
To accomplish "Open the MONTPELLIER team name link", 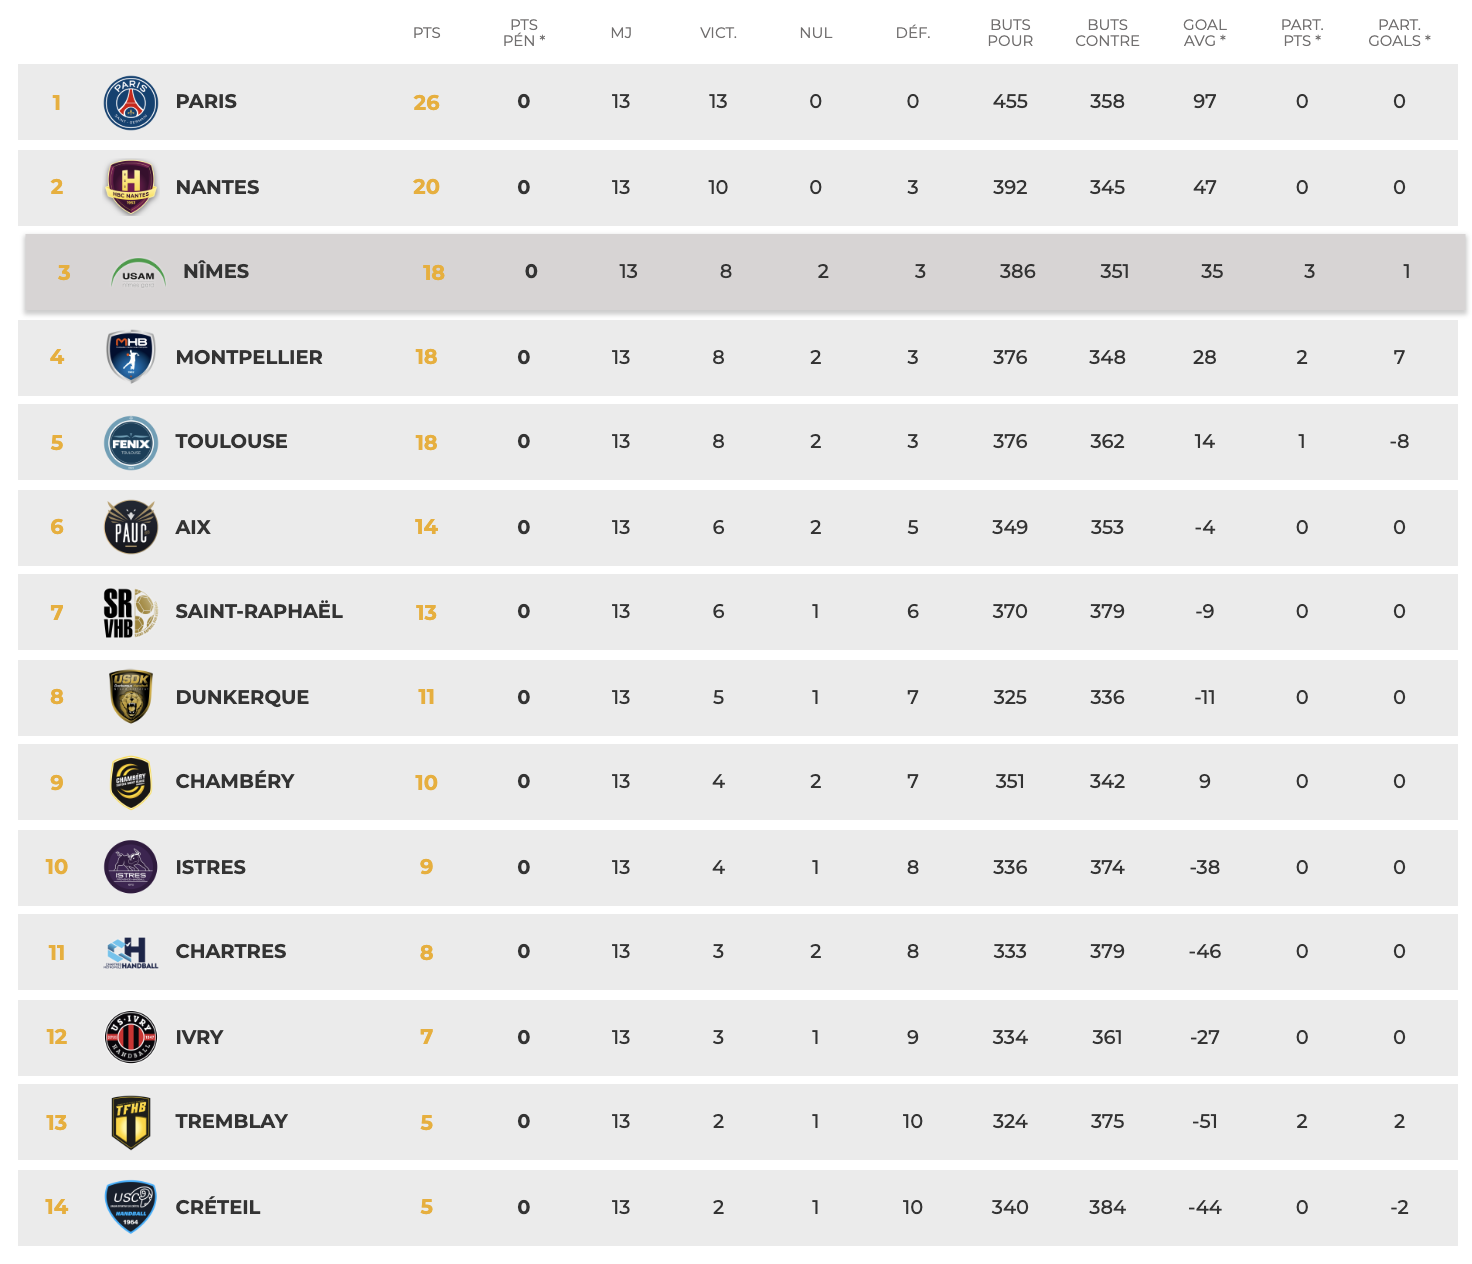I will 249,357.
